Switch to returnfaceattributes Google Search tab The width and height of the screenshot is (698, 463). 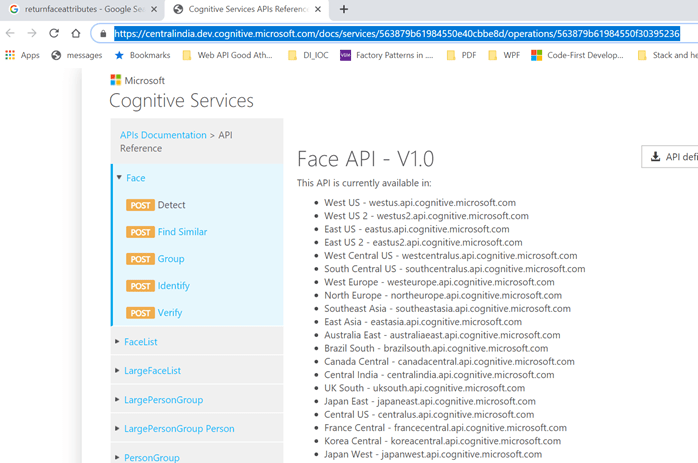click(x=80, y=9)
